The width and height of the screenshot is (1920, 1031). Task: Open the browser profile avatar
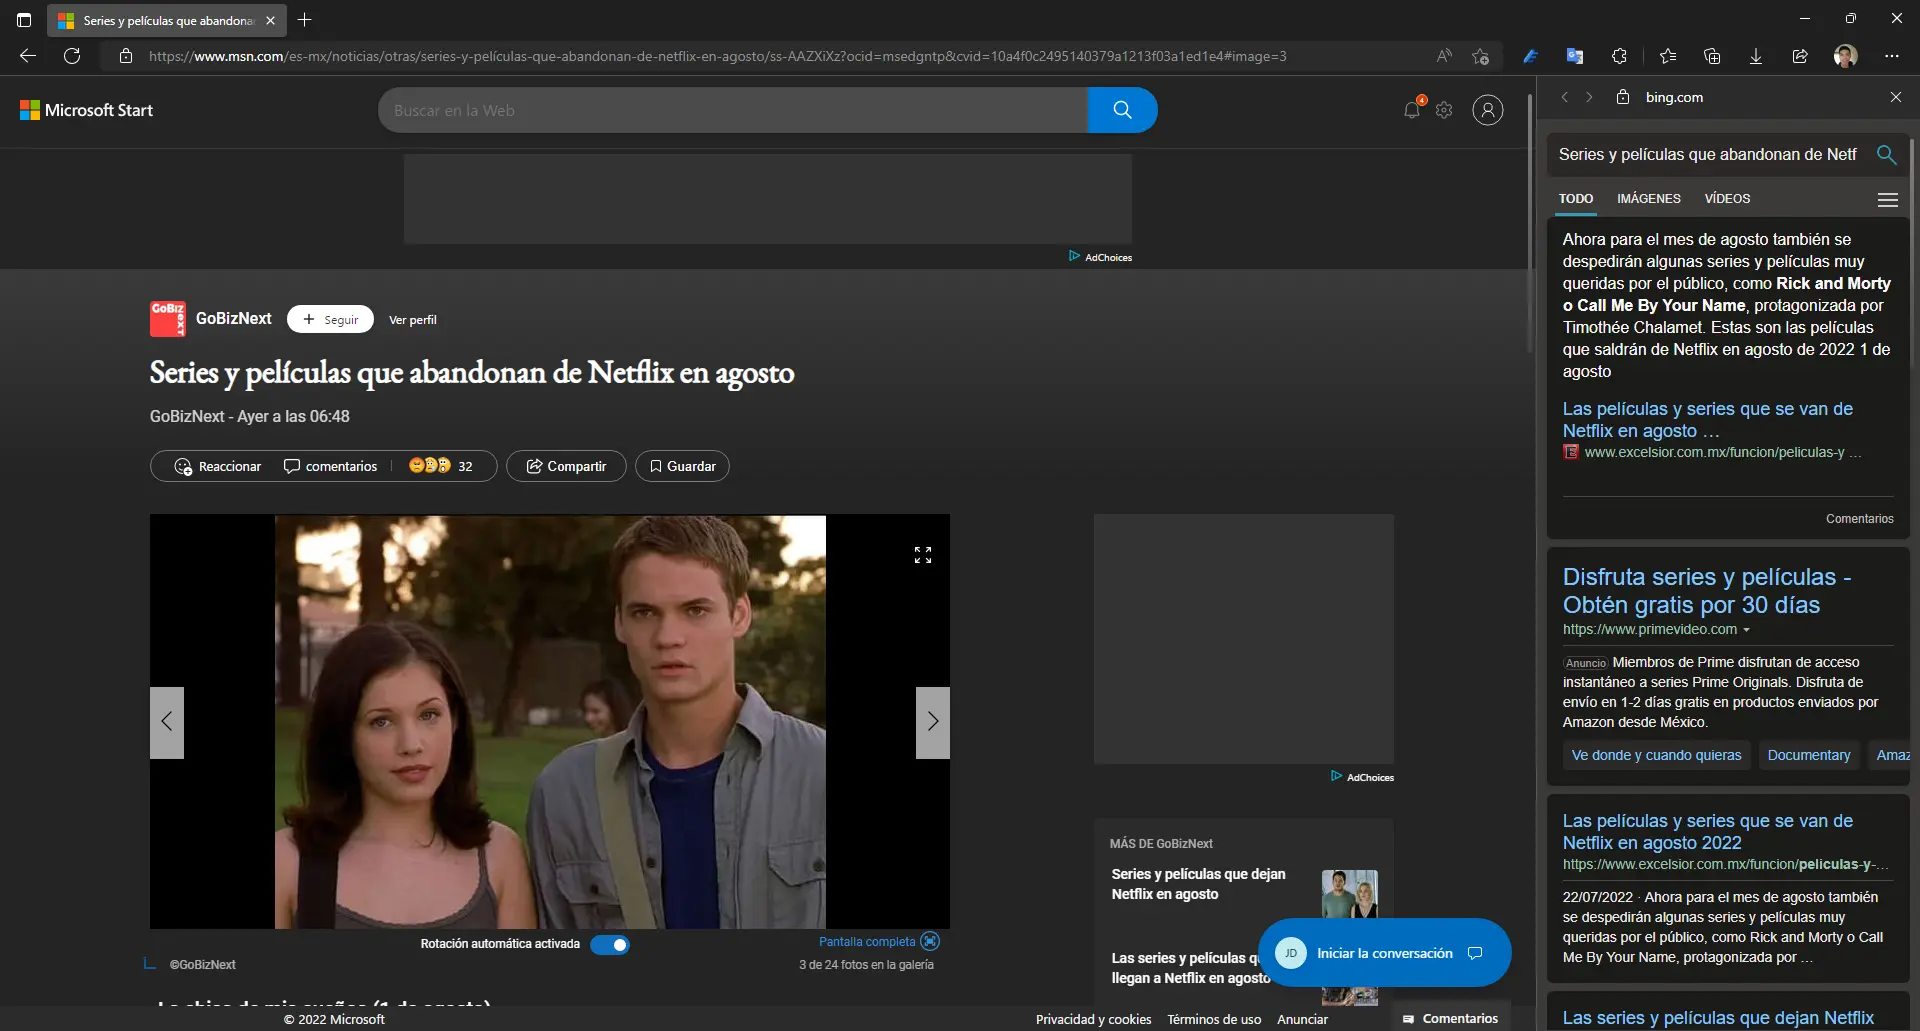[1846, 56]
